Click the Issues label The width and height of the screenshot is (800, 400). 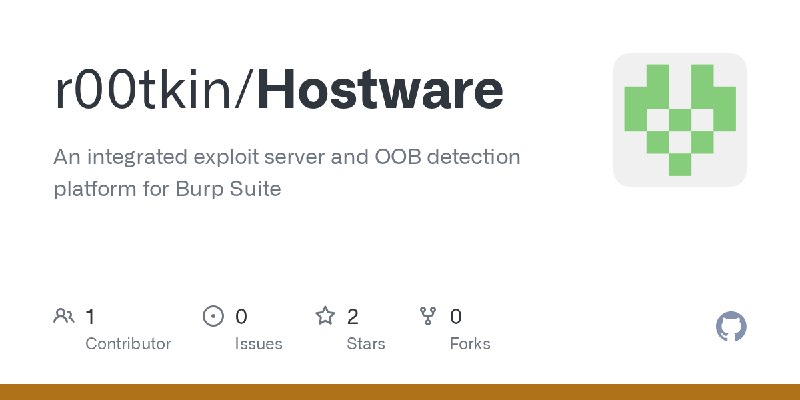point(259,344)
